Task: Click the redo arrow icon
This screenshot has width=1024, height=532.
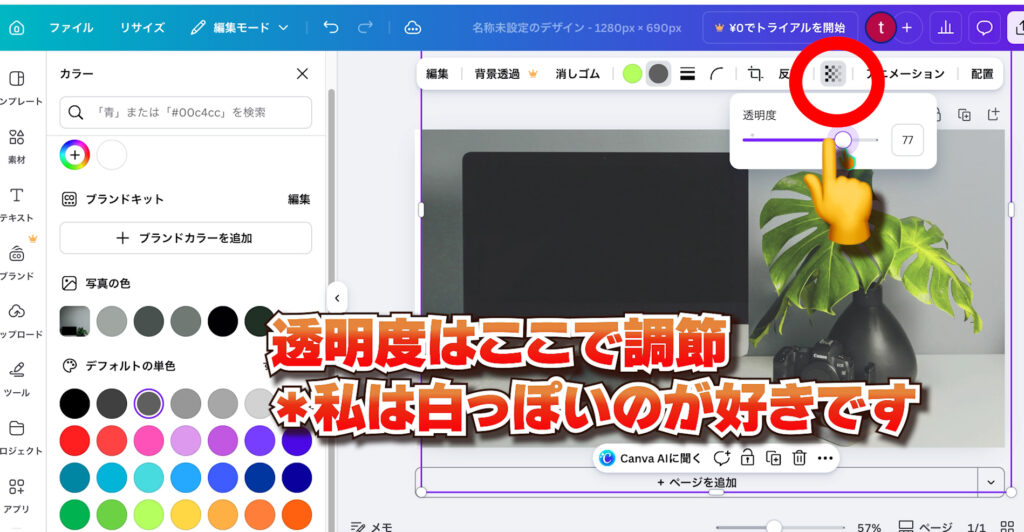Action: (x=366, y=27)
